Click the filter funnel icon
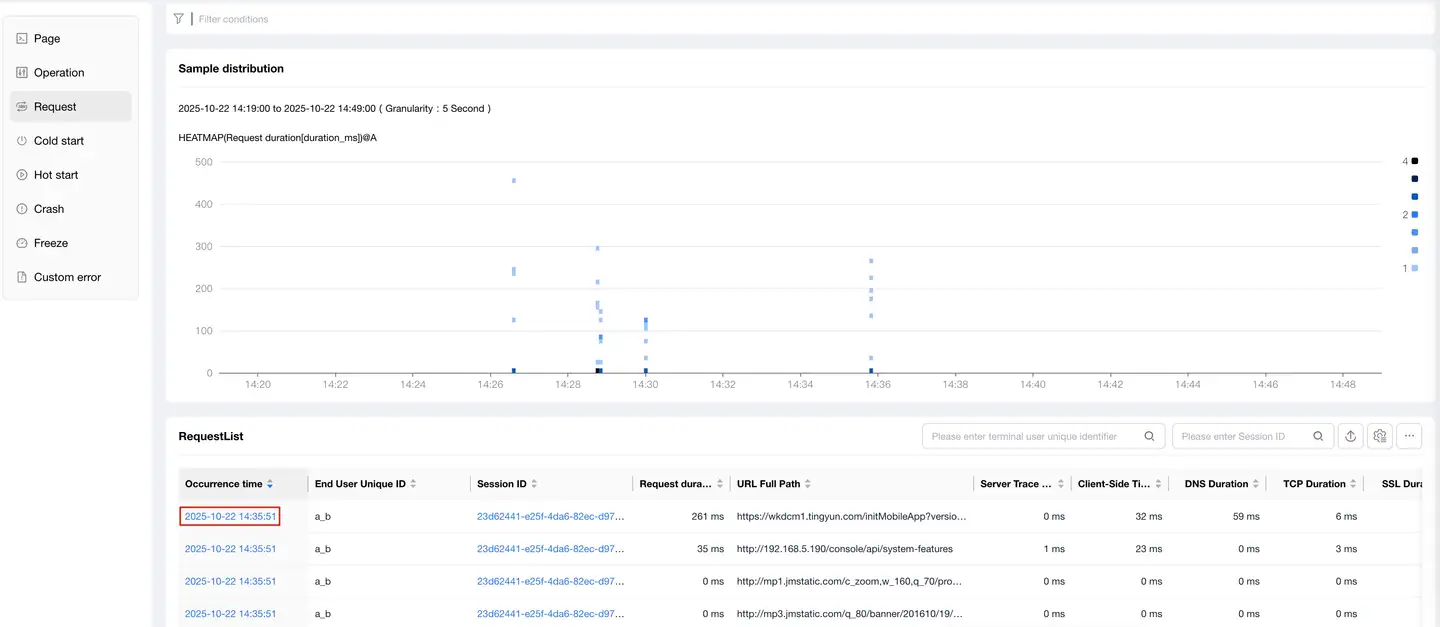The image size is (1440, 627). point(178,19)
